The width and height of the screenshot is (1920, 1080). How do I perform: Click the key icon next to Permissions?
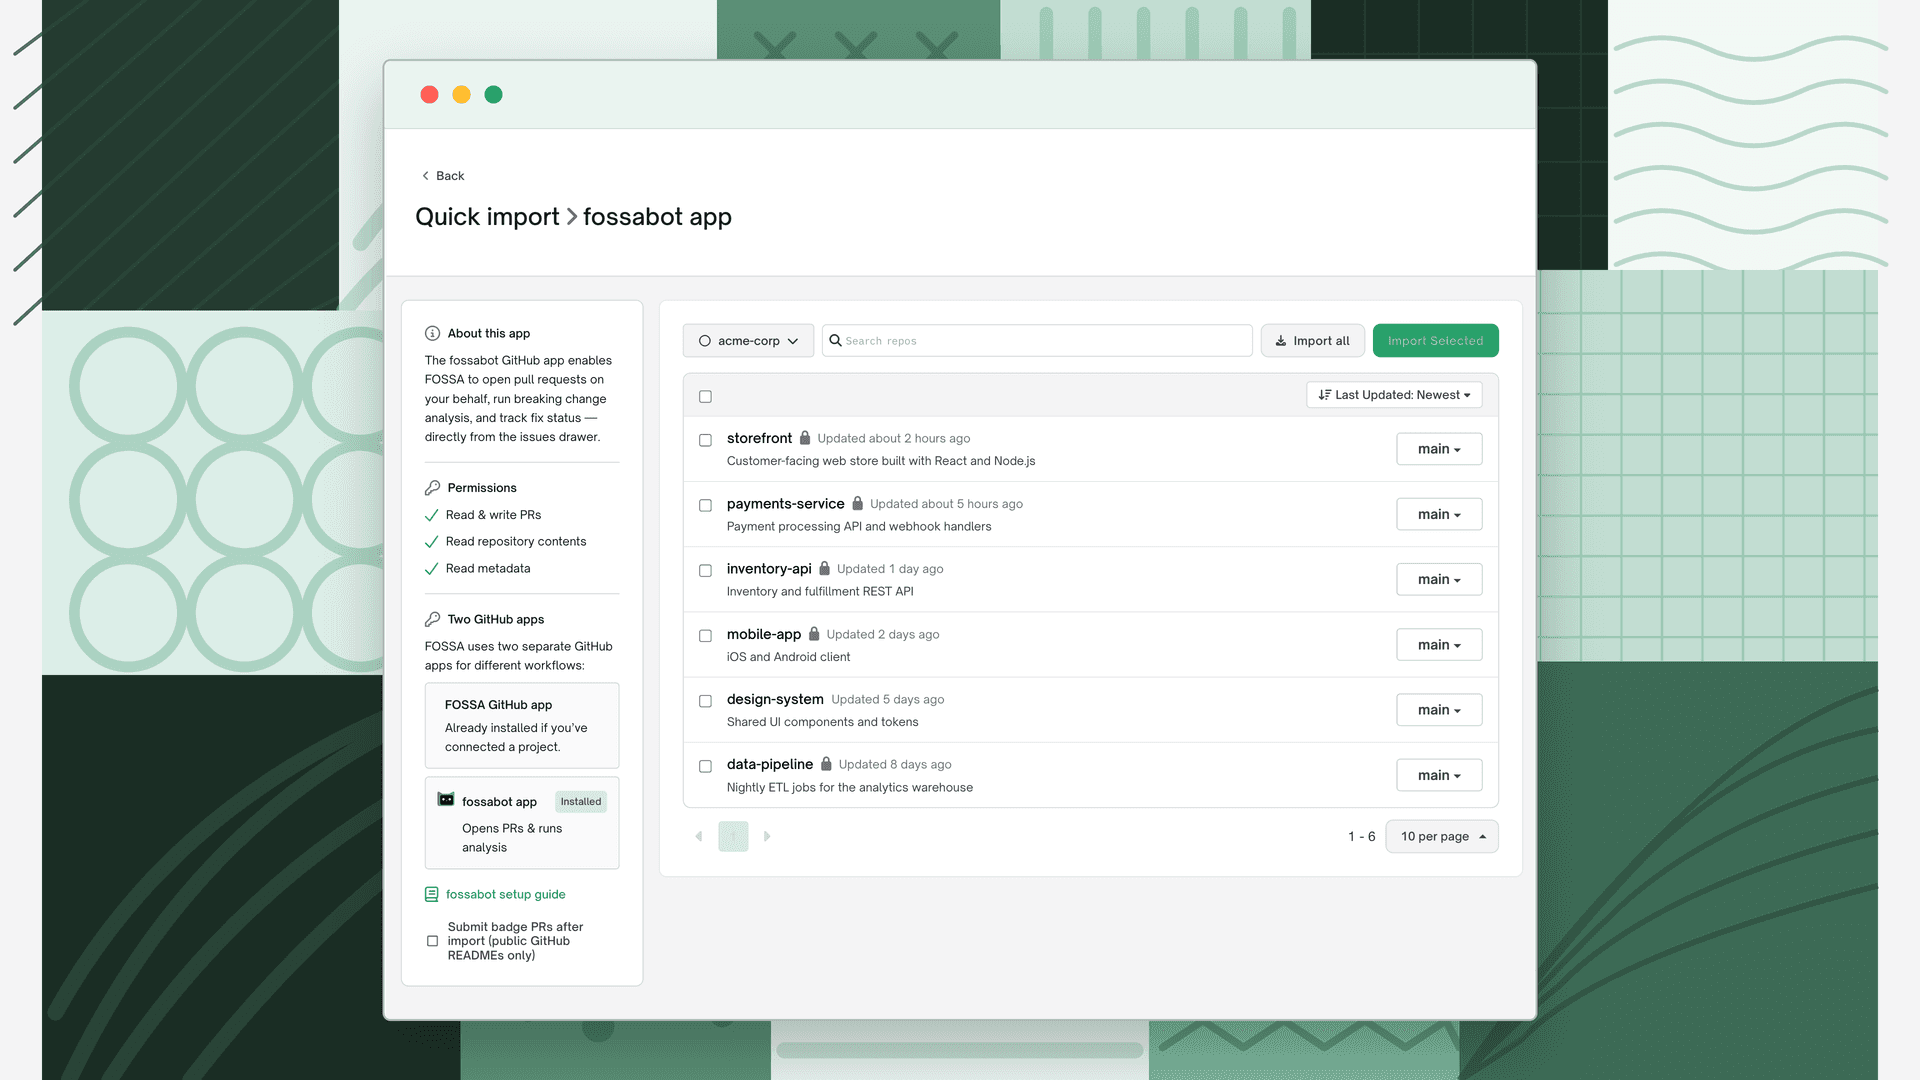pyautogui.click(x=432, y=488)
